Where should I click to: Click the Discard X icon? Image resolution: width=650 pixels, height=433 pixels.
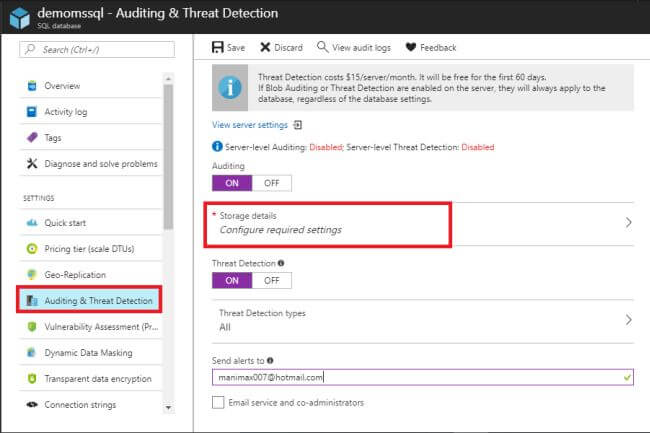point(265,47)
